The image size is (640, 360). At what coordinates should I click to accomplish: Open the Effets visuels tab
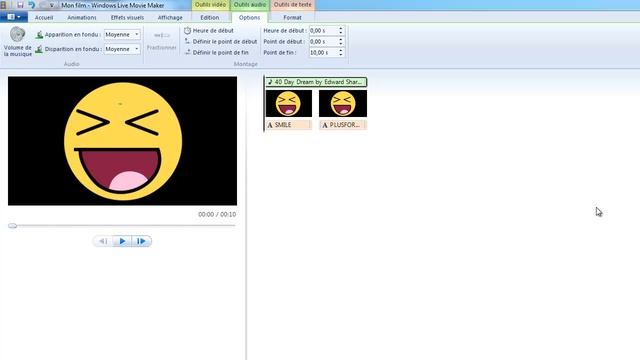click(x=127, y=18)
